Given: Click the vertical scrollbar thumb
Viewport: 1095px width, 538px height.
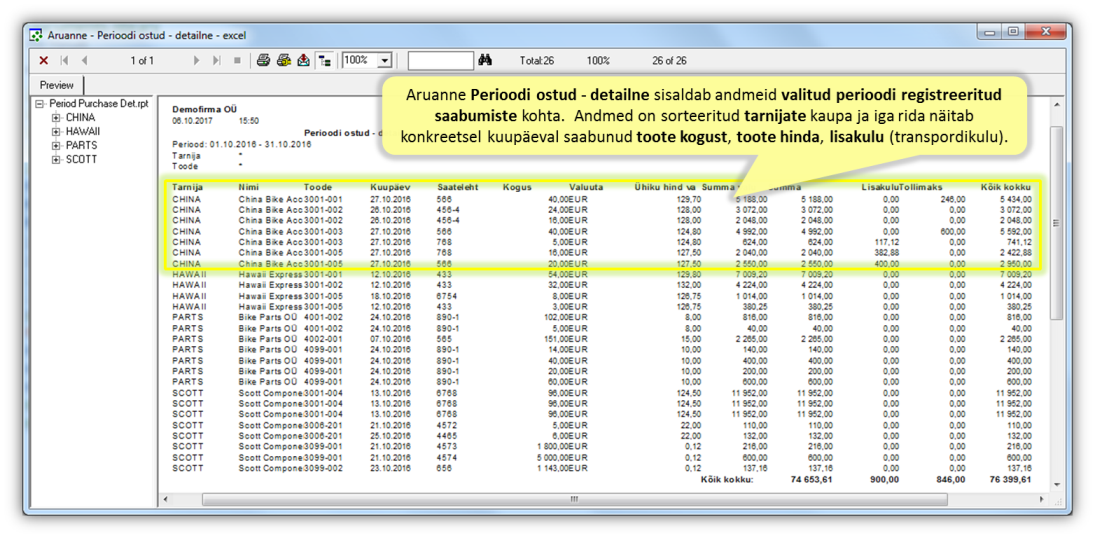Looking at the screenshot, I should pyautogui.click(x=1056, y=223).
